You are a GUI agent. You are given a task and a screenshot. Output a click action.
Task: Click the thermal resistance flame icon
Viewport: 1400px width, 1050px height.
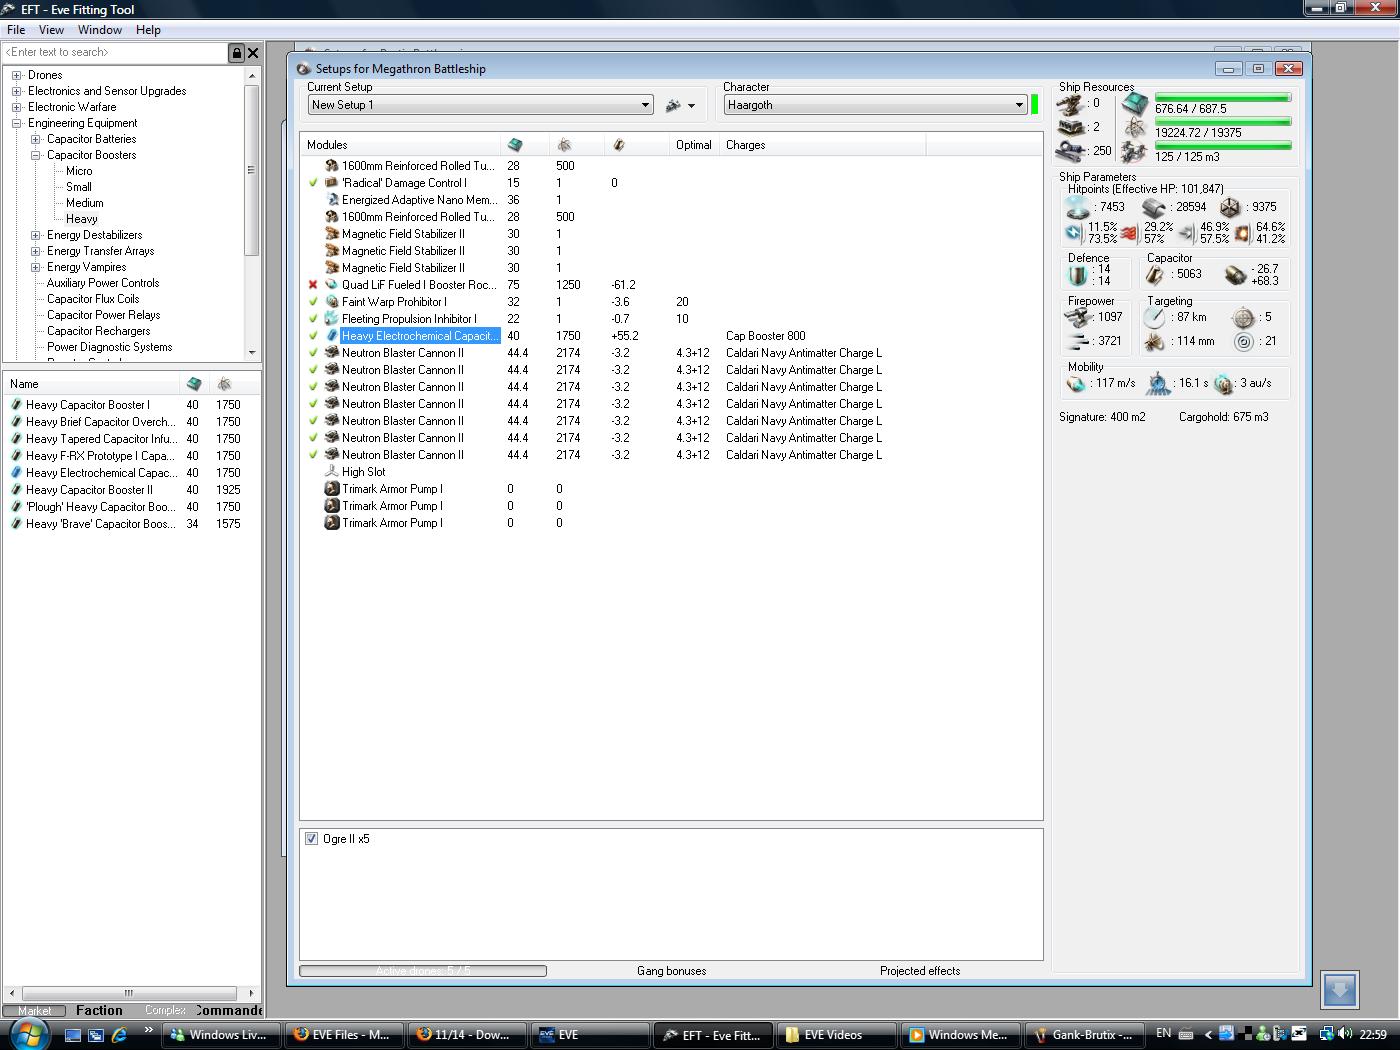point(1130,233)
